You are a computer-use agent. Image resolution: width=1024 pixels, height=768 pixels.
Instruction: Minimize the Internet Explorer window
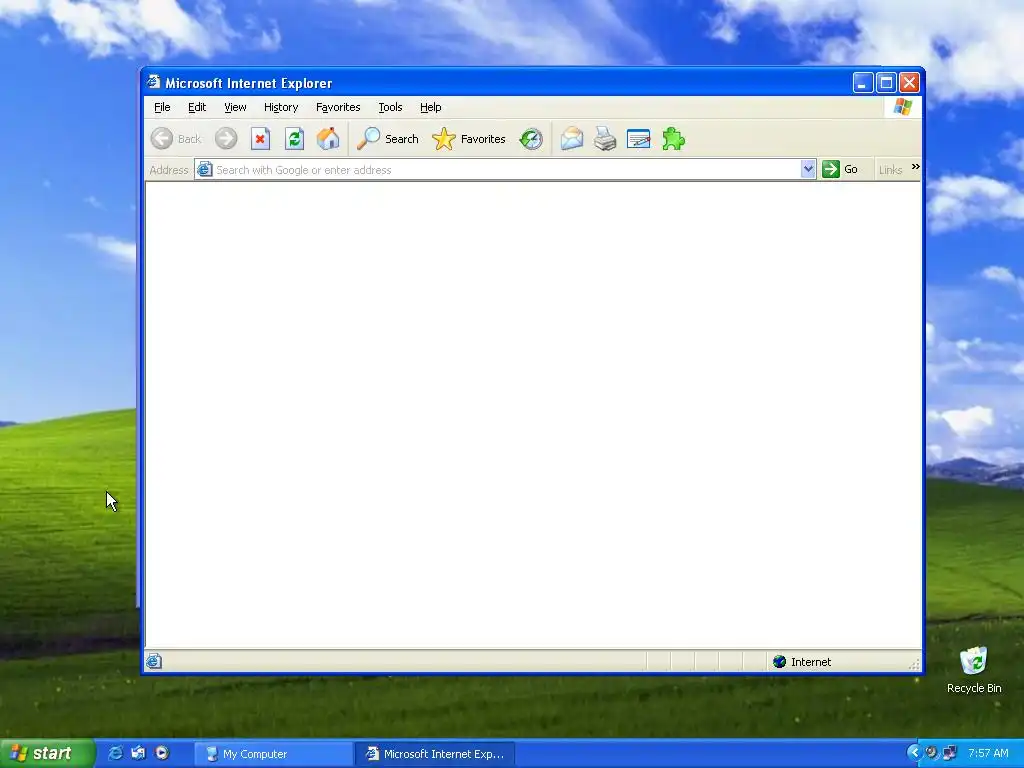coord(863,82)
